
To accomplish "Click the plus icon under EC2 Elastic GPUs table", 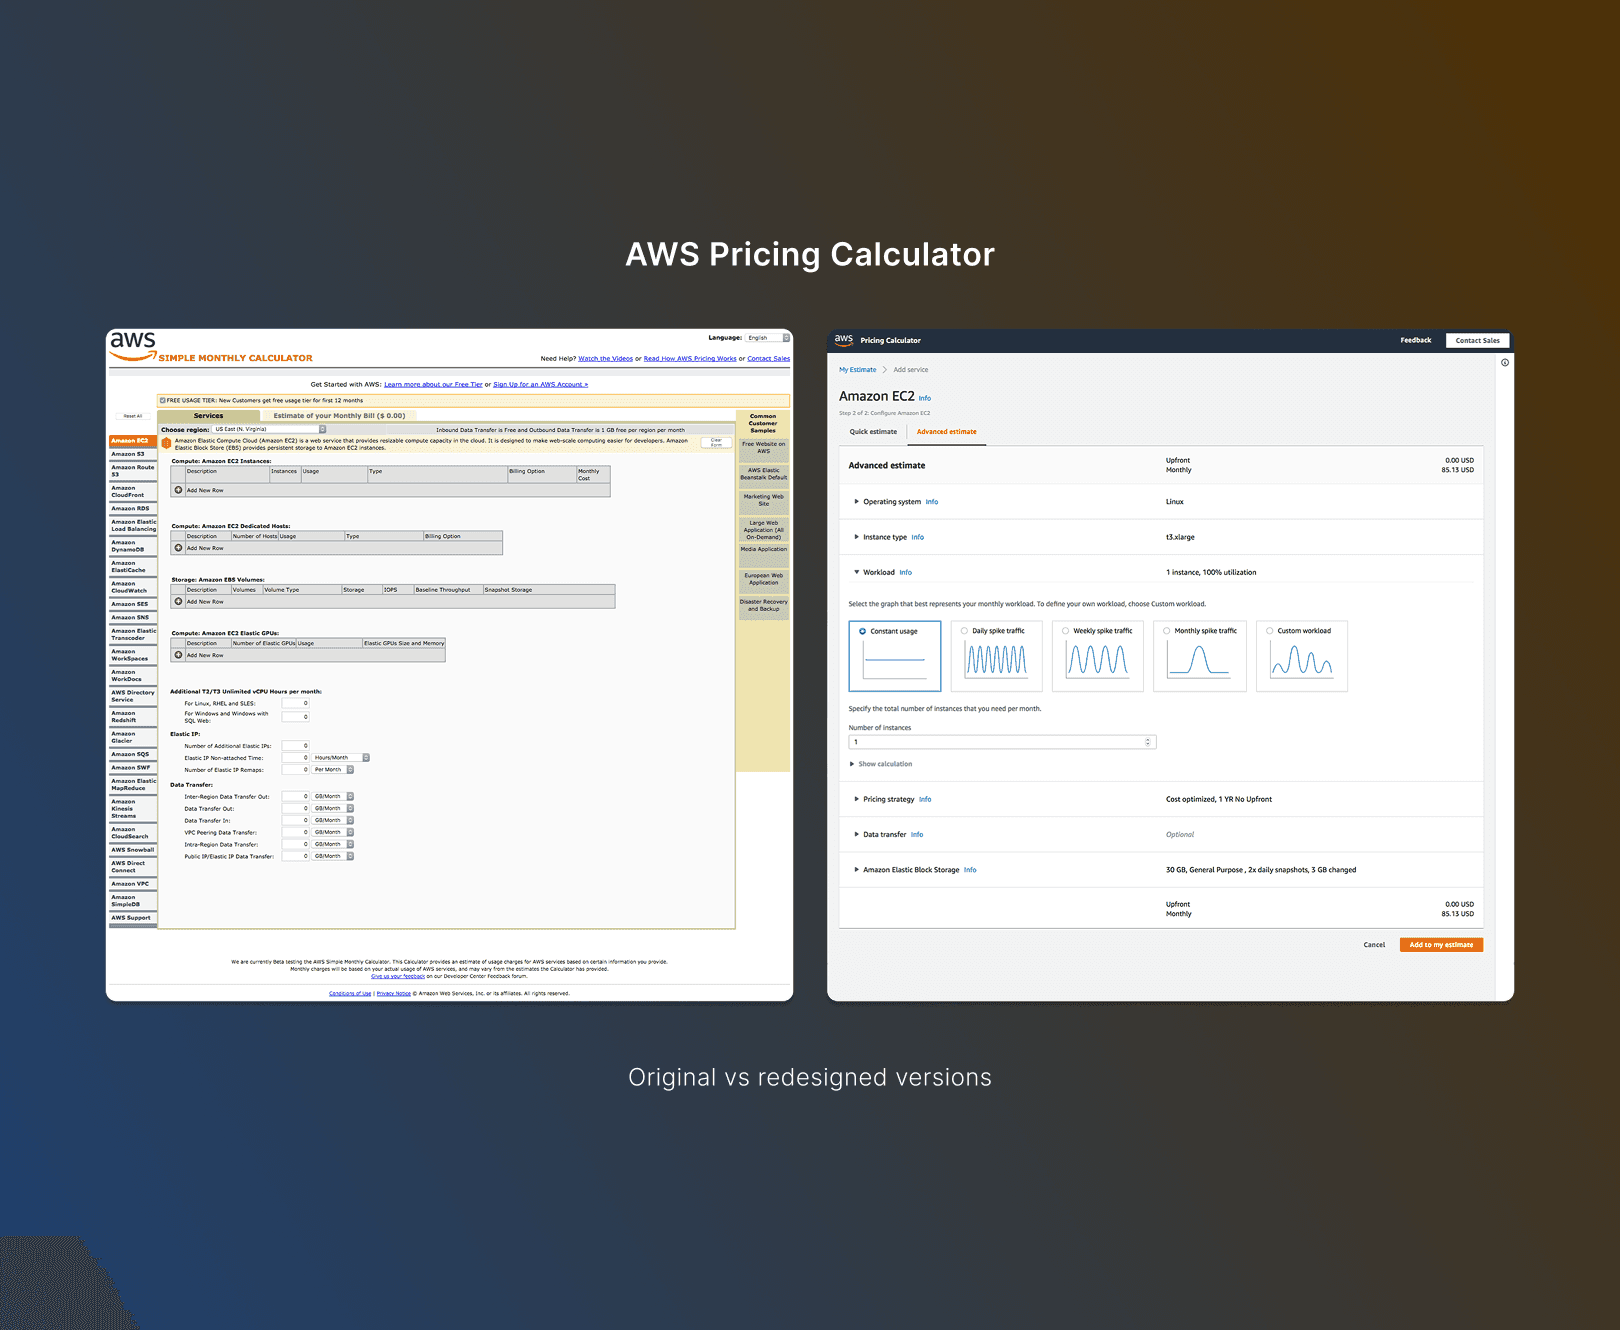I will coord(178,655).
